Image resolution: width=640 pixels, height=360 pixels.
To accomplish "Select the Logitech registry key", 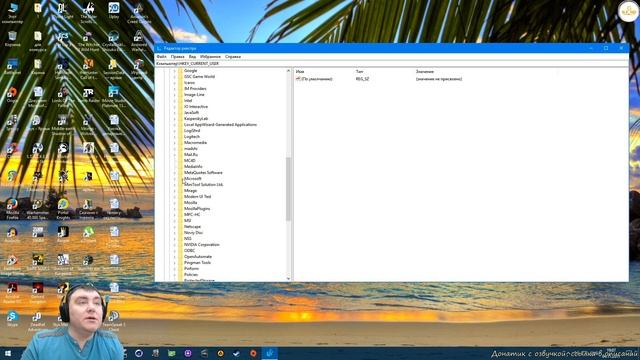I will tap(192, 137).
